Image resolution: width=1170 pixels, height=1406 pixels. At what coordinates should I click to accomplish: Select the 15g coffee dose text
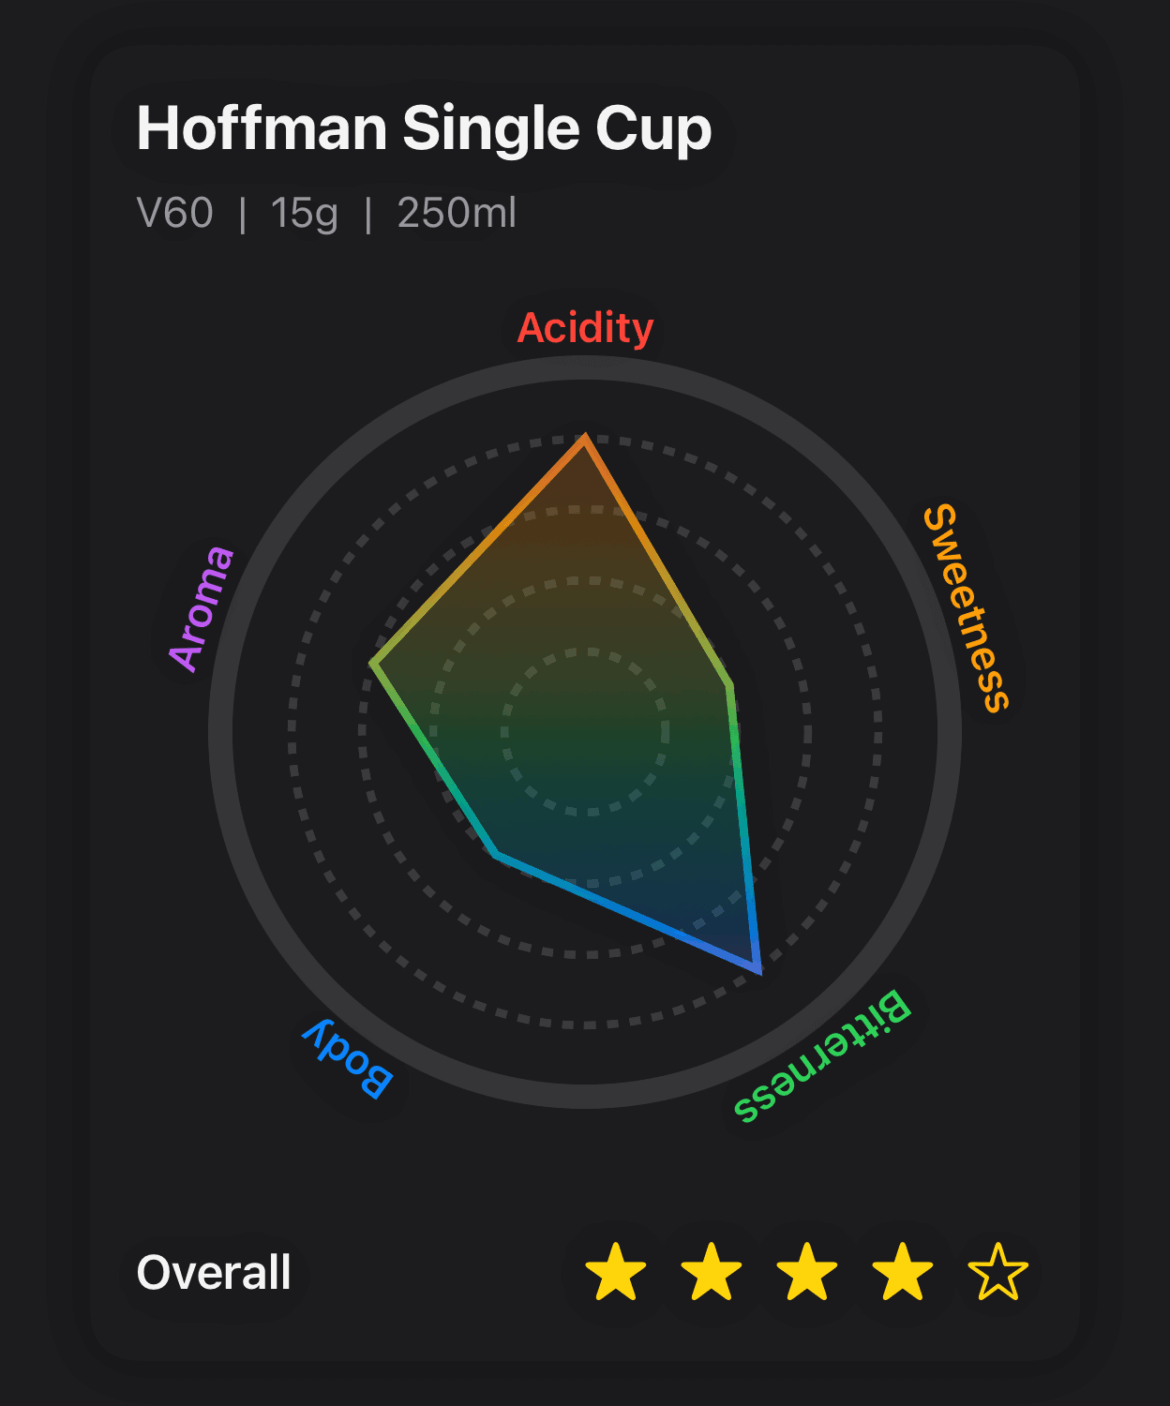click(x=304, y=213)
